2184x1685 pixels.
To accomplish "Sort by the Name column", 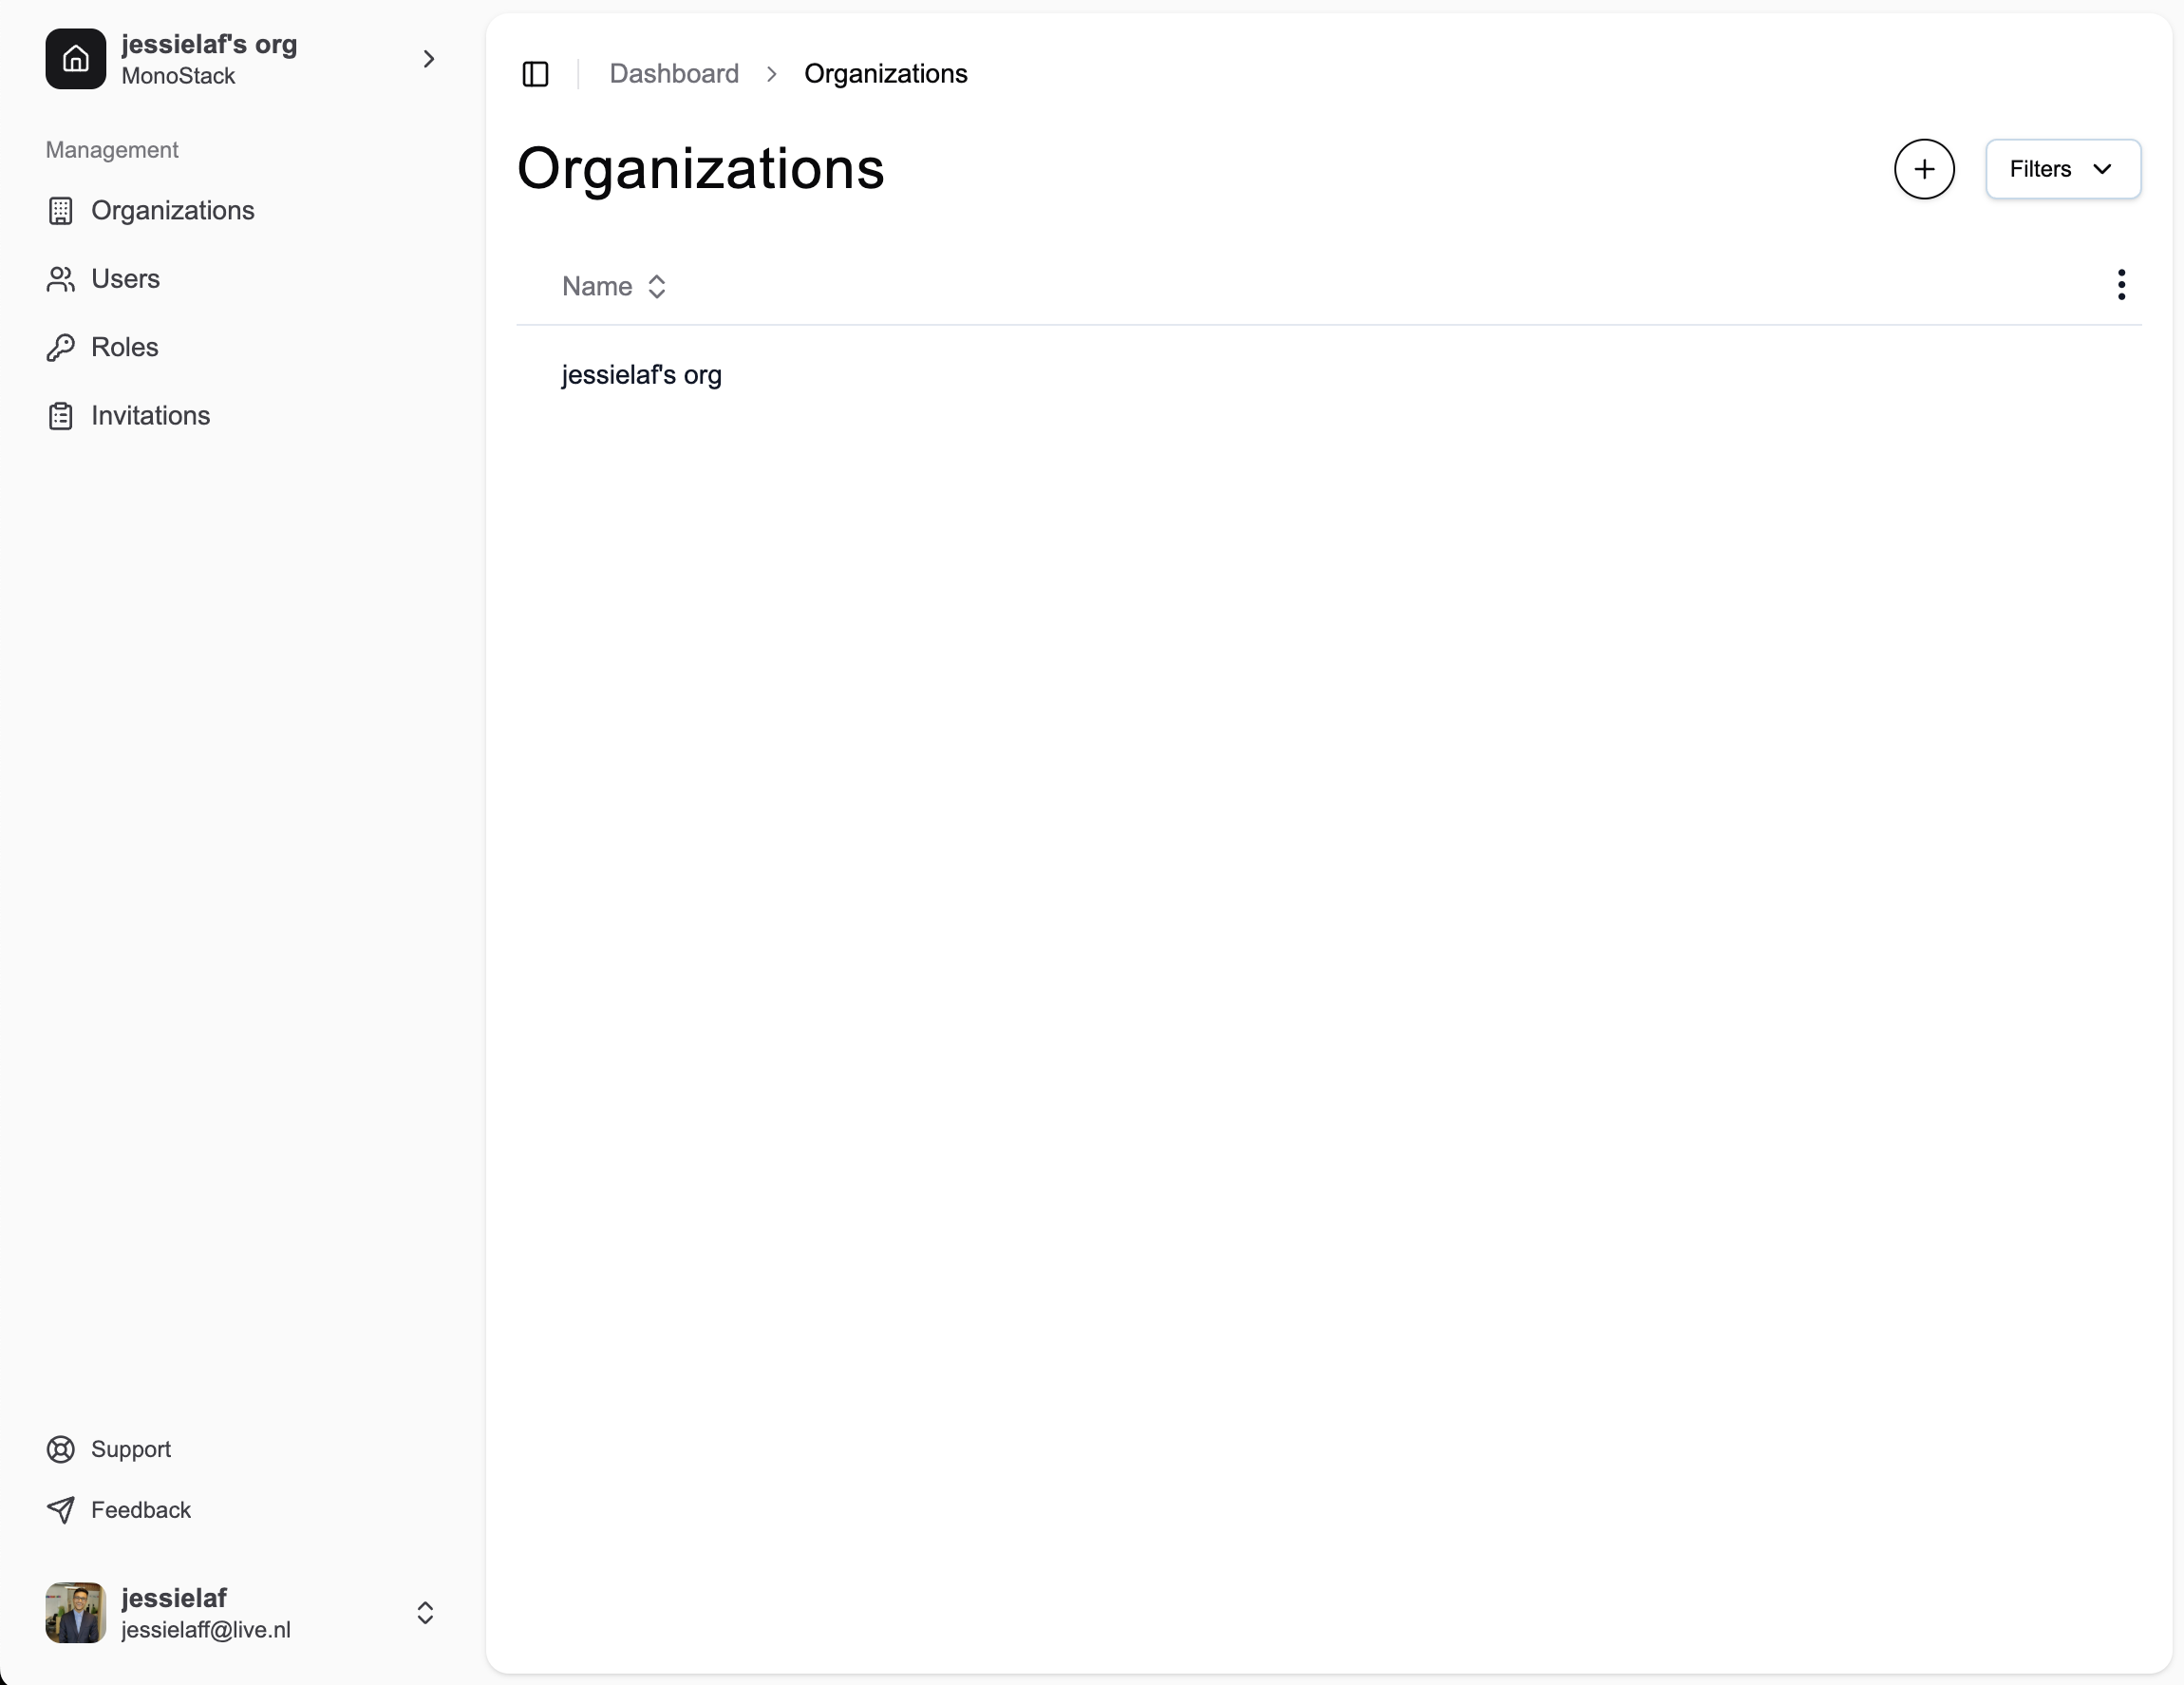I will click(614, 287).
